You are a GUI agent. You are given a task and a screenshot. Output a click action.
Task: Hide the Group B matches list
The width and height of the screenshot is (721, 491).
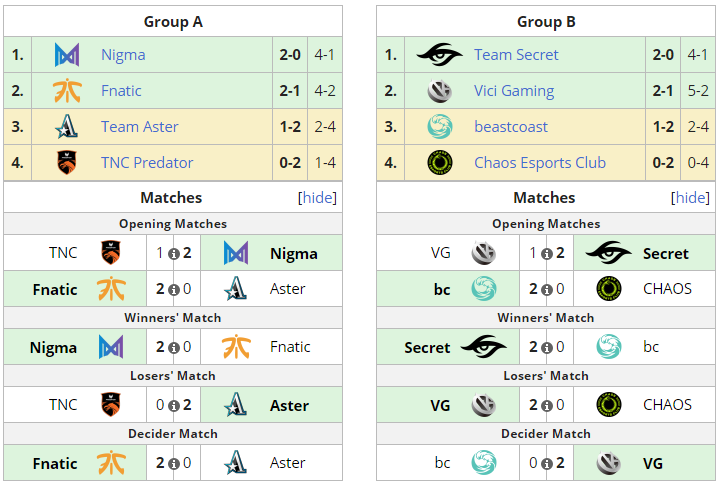pos(691,198)
